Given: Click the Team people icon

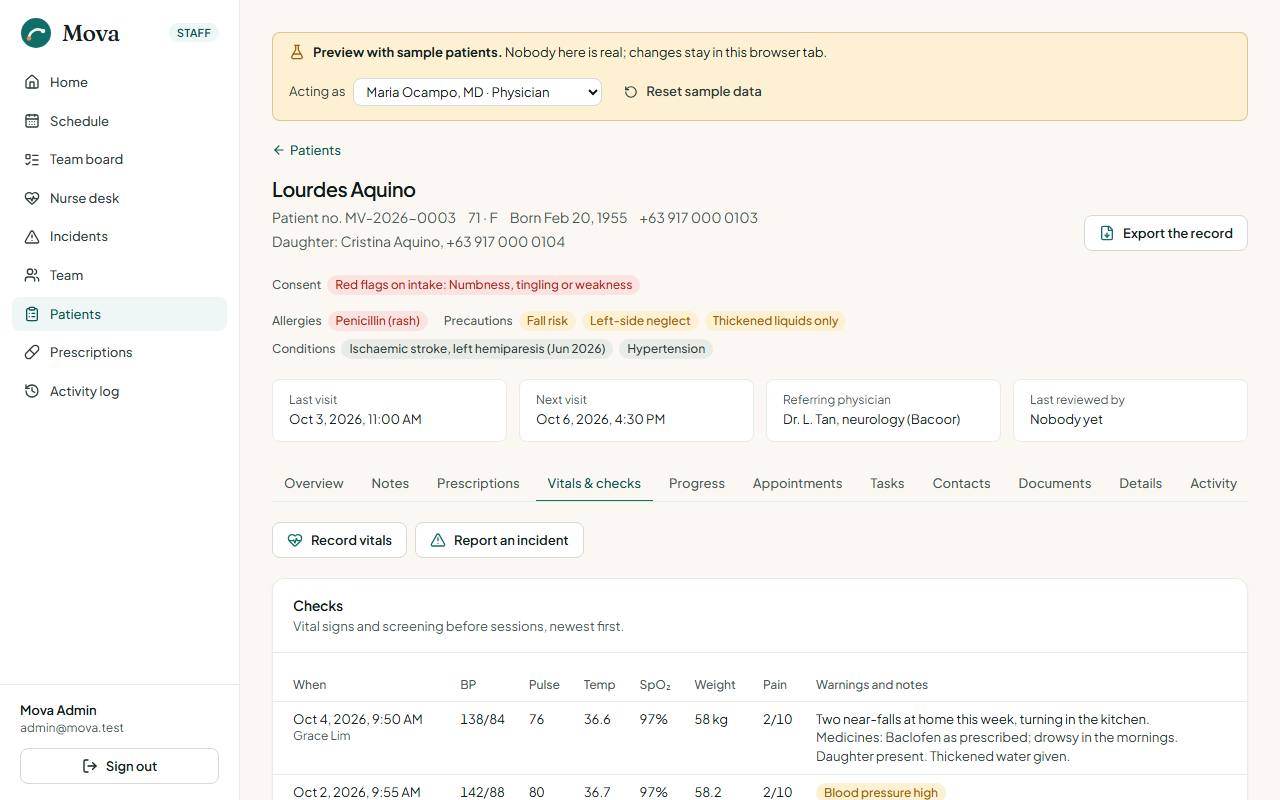Looking at the screenshot, I should coord(32,275).
